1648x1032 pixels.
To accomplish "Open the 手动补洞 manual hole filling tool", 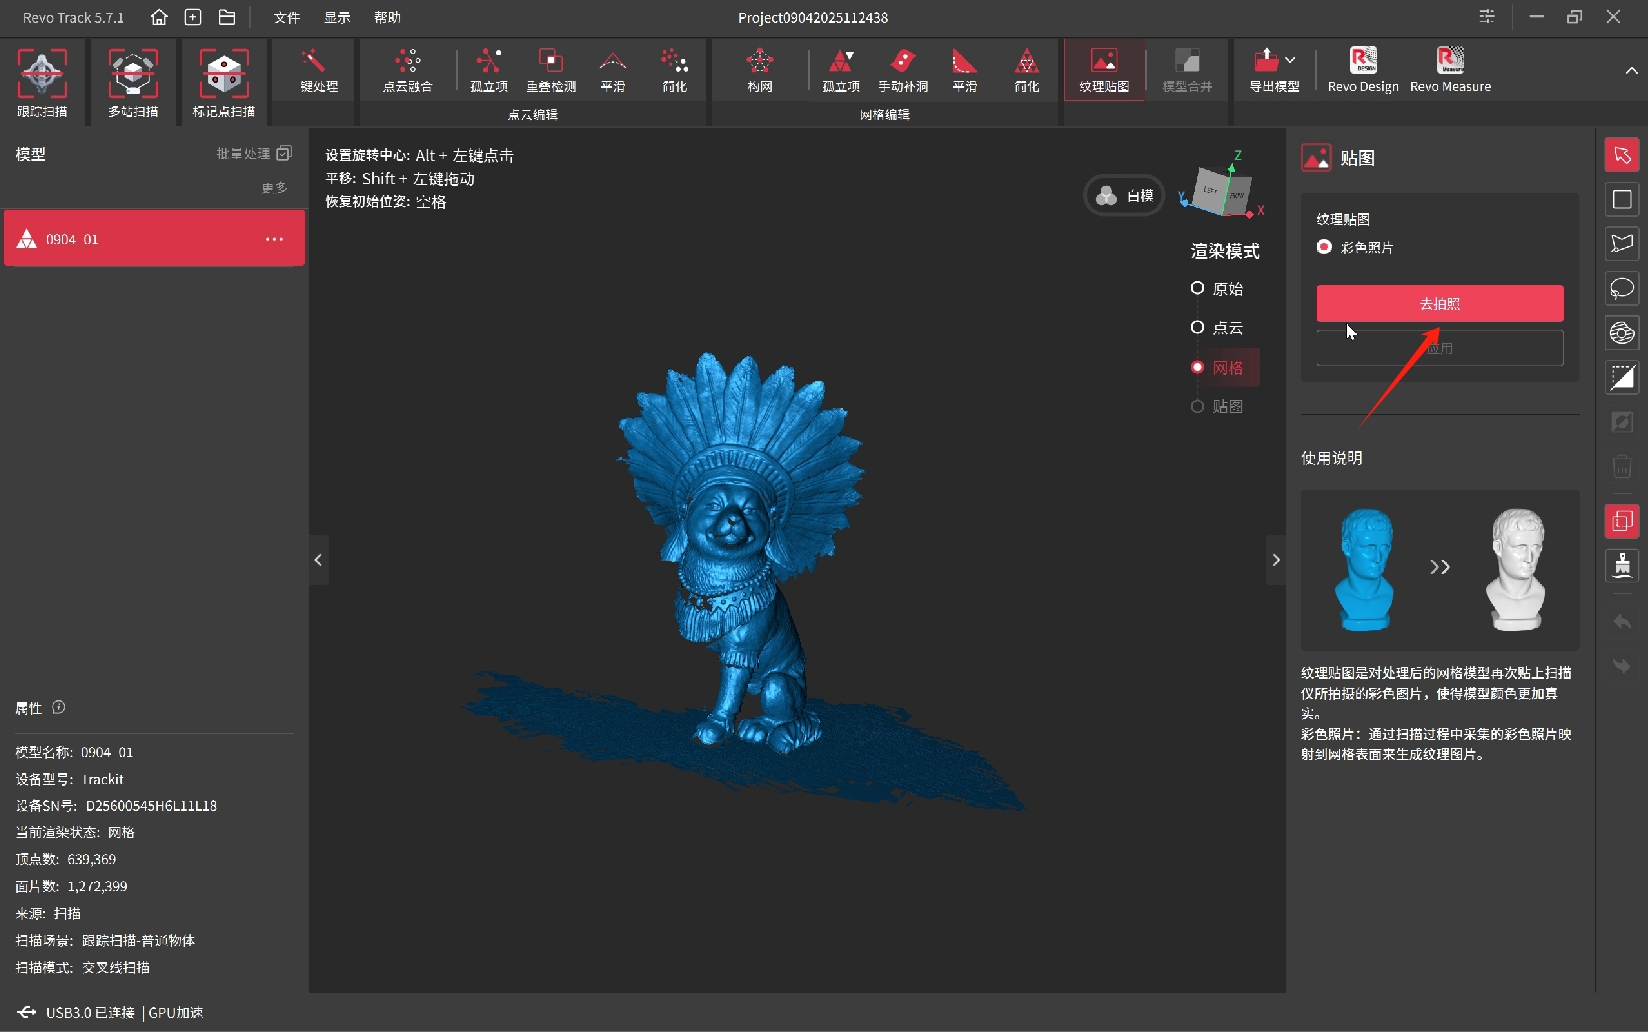I will [x=902, y=70].
